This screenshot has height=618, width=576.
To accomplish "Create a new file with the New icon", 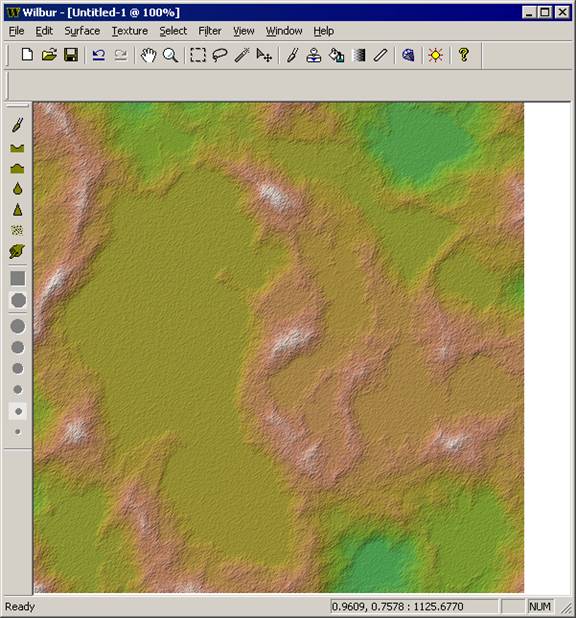I will [x=27, y=55].
